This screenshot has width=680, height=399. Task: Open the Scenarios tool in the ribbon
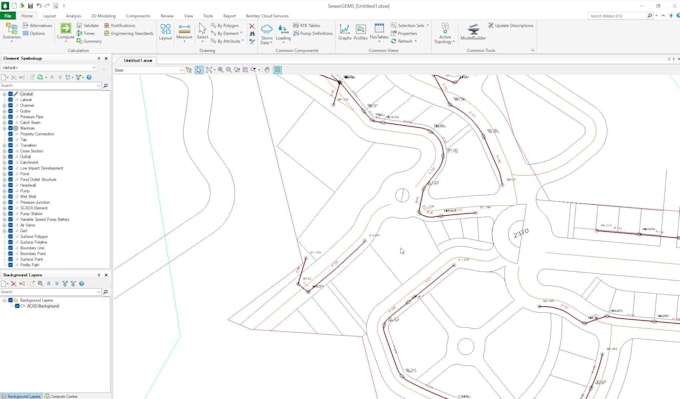pos(11,32)
